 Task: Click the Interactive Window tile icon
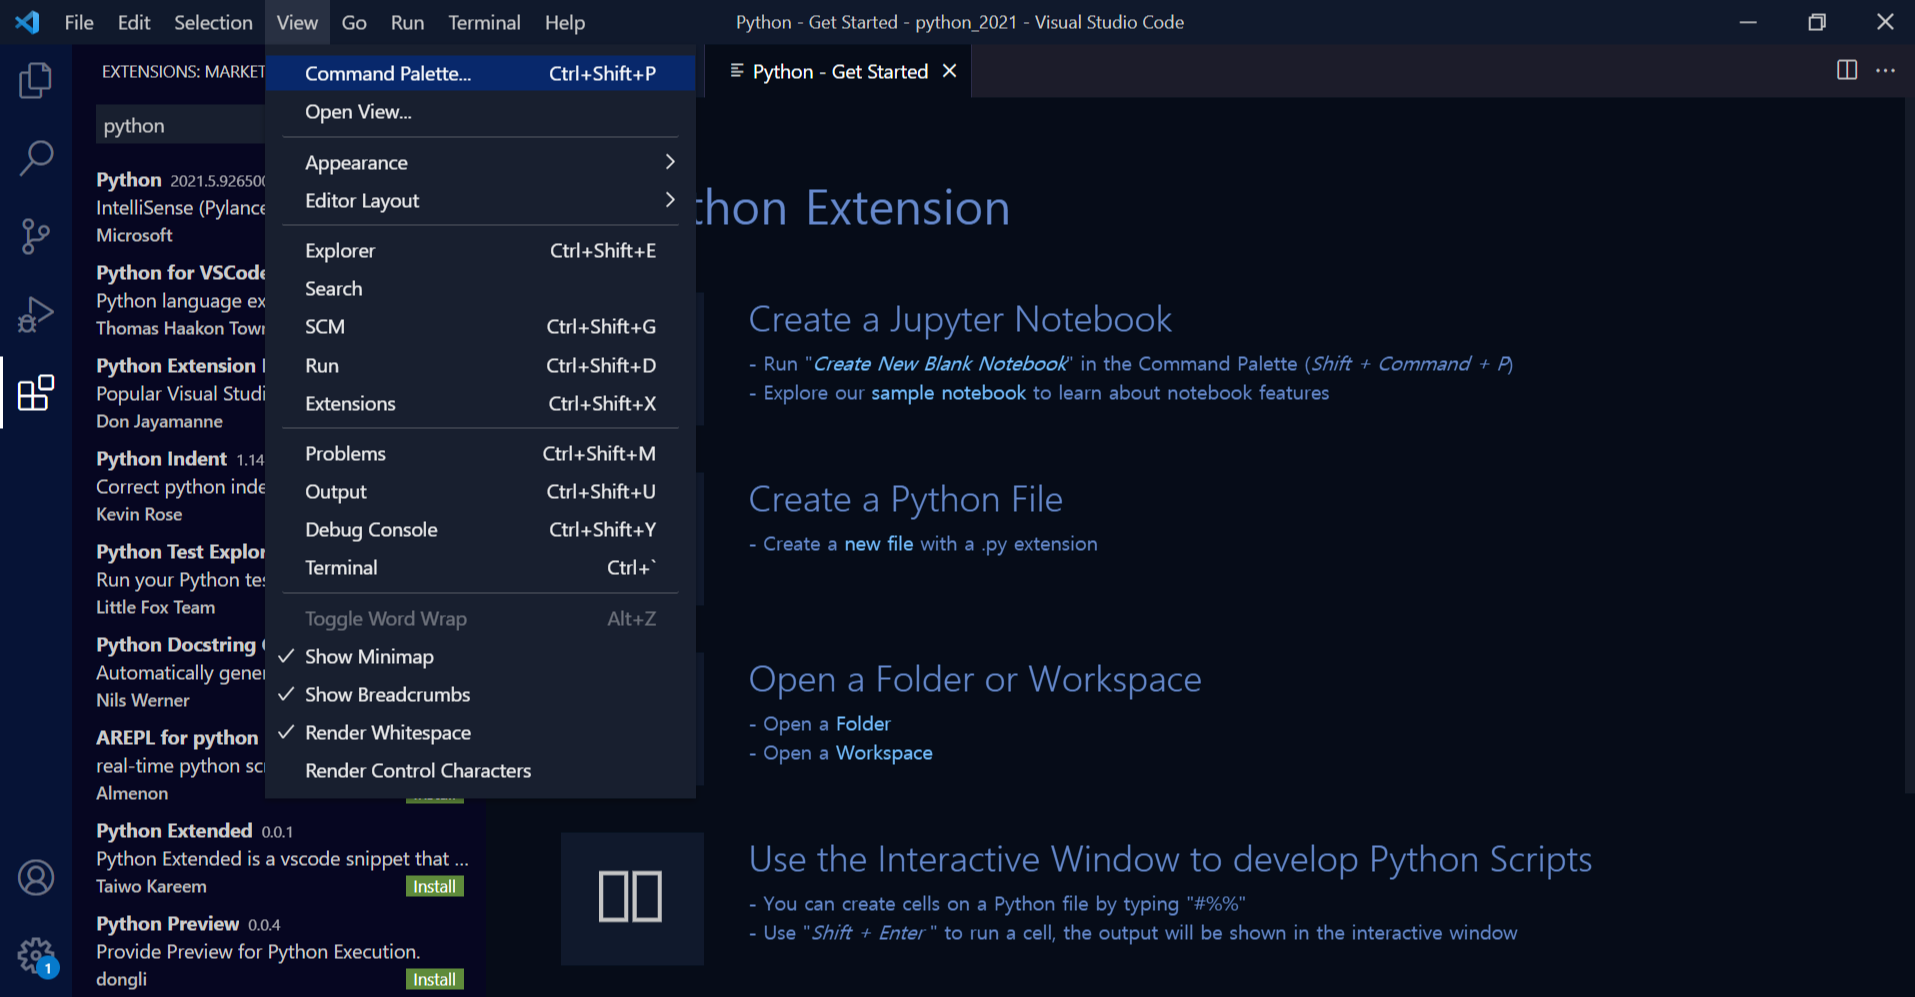coord(631,897)
